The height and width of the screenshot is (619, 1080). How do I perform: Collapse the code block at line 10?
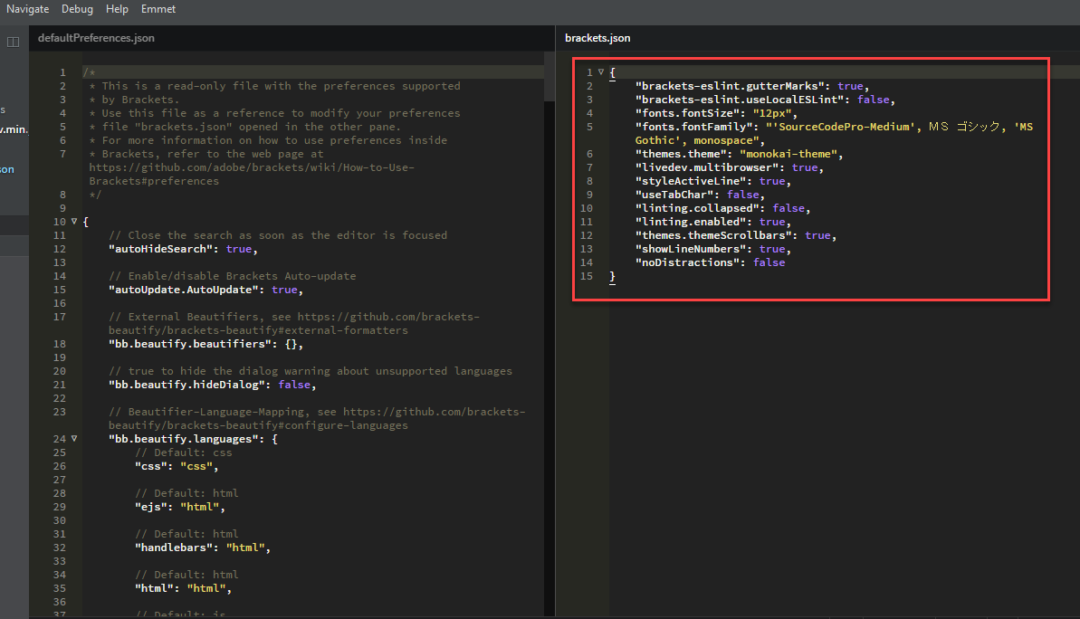(x=73, y=221)
